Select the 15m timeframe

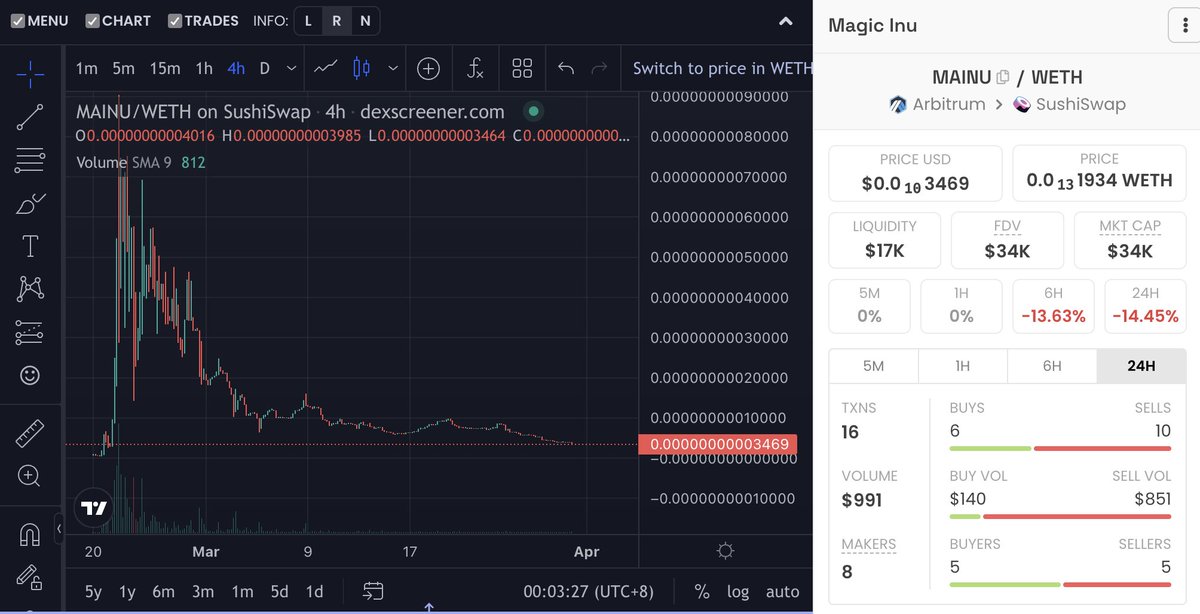[165, 68]
